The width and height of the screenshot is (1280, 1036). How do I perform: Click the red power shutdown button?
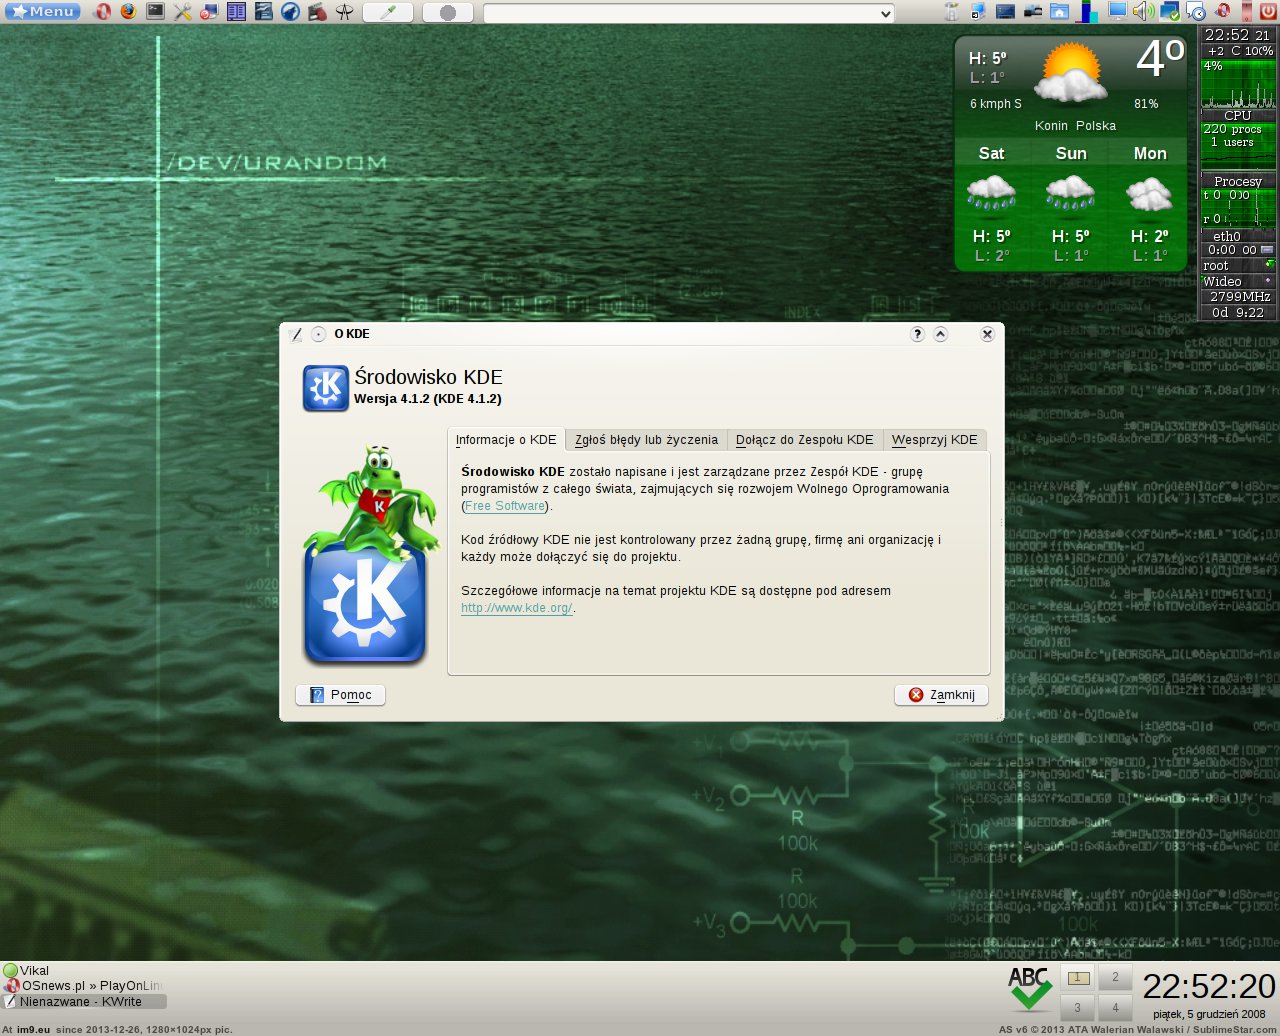point(1268,12)
